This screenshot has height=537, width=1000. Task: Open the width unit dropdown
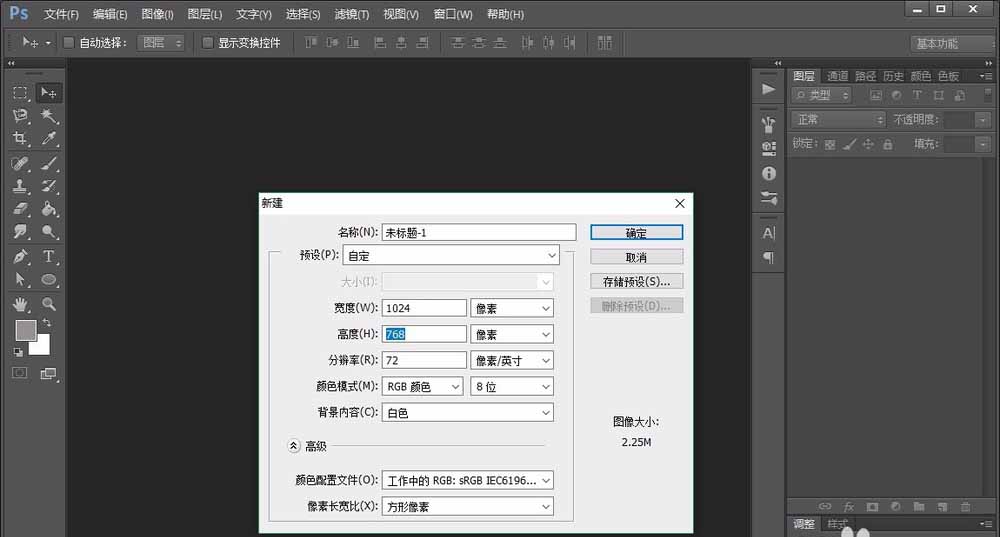pyautogui.click(x=512, y=308)
